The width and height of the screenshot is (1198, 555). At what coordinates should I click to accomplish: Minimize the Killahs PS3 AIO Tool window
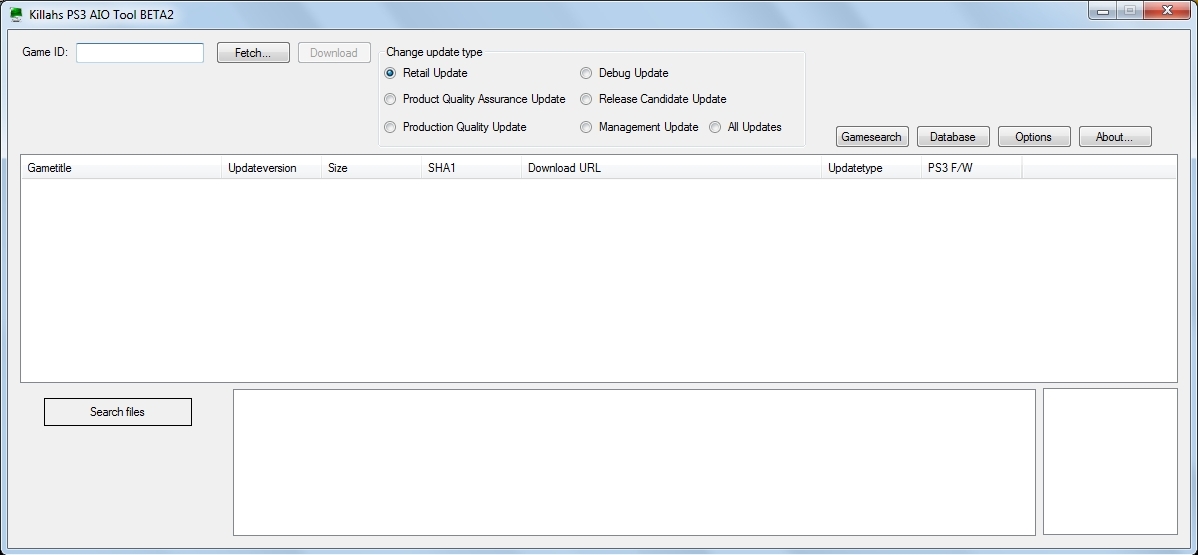[1102, 11]
